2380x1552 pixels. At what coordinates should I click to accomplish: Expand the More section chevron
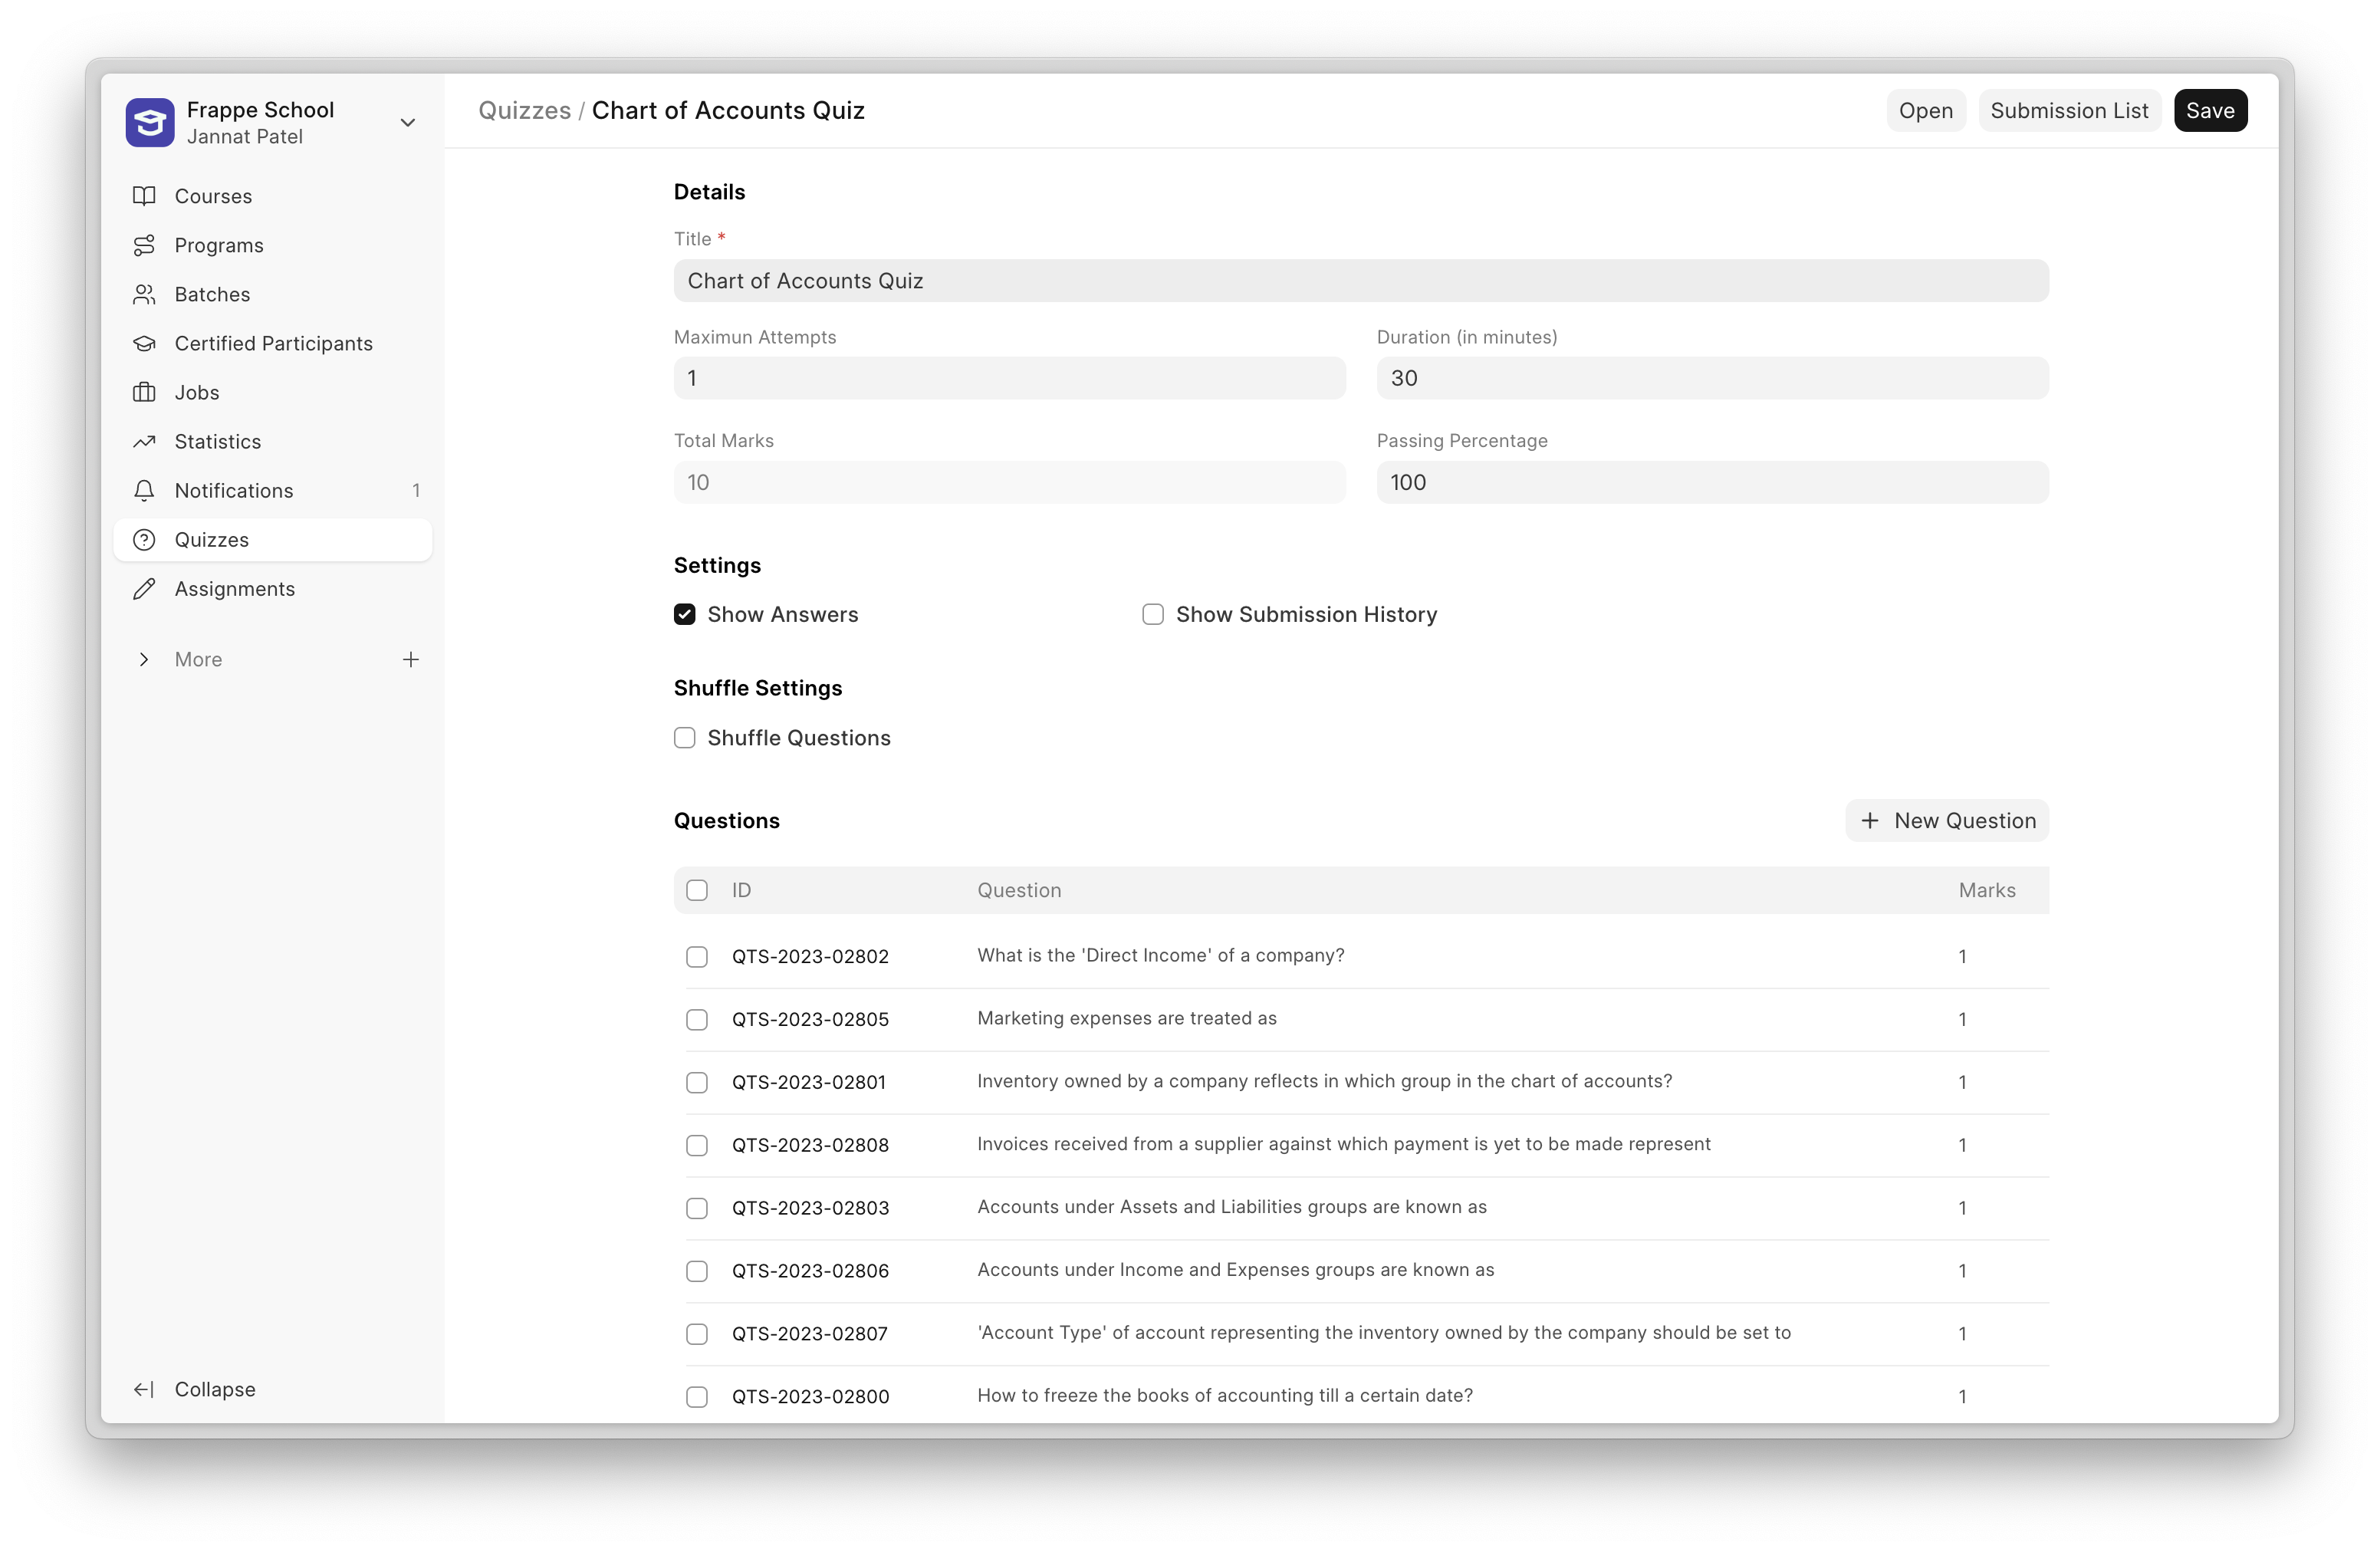point(144,659)
